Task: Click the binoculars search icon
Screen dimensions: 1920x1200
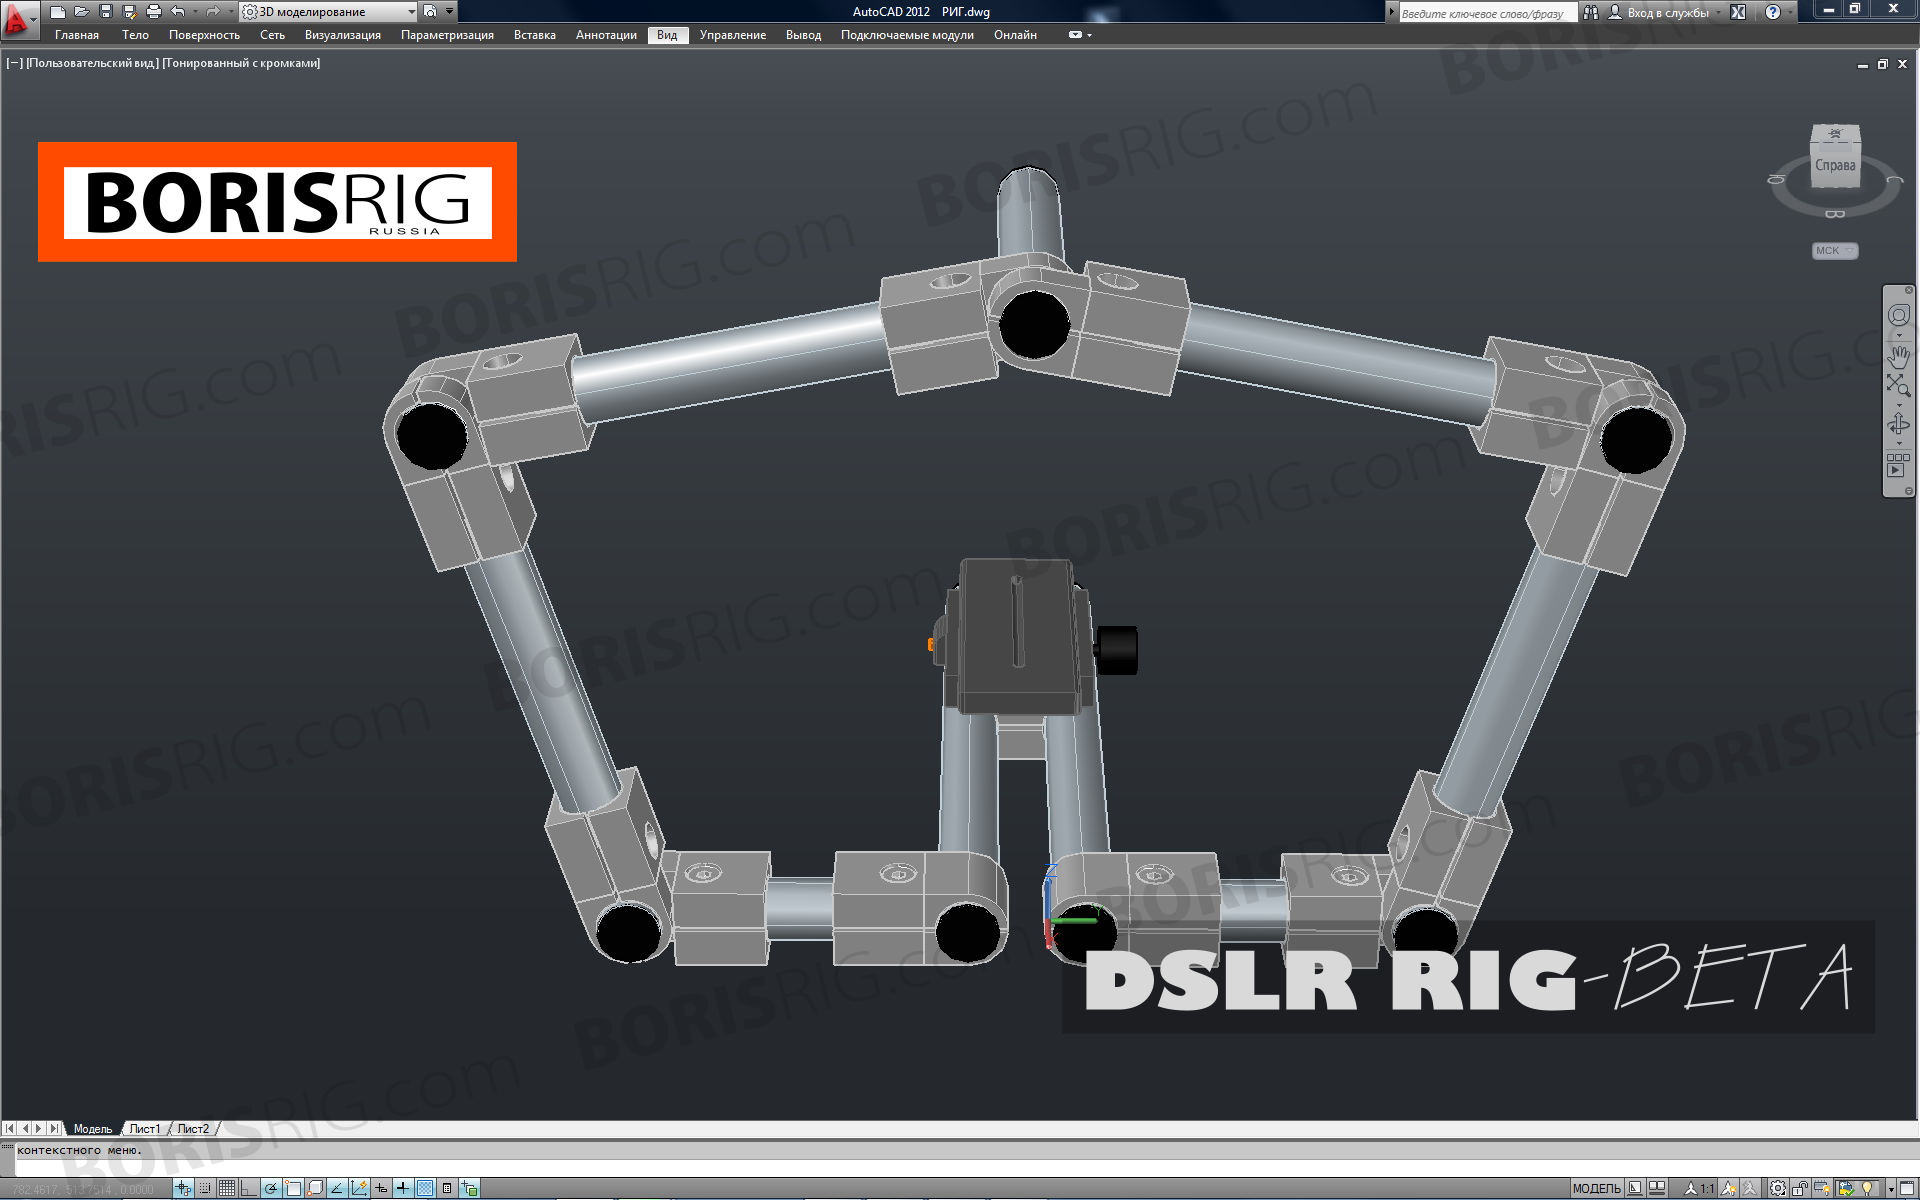Action: 1591,13
